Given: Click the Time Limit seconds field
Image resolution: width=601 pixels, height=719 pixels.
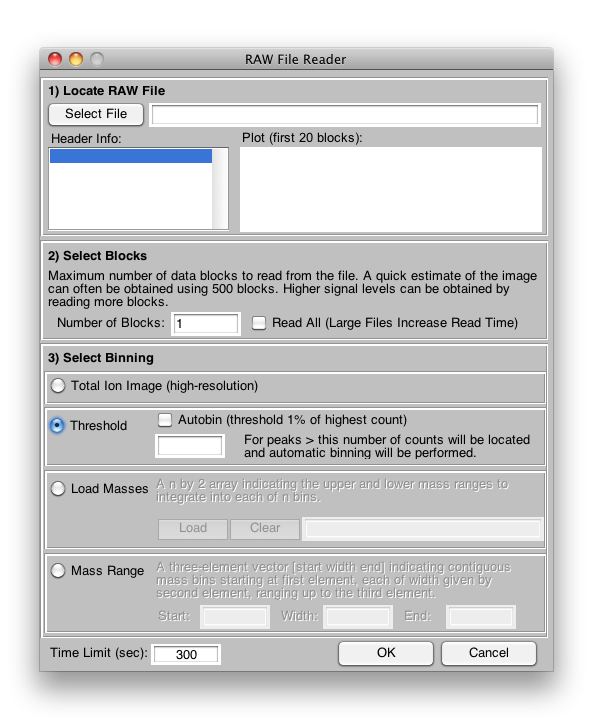Looking at the screenshot, I should [x=186, y=655].
